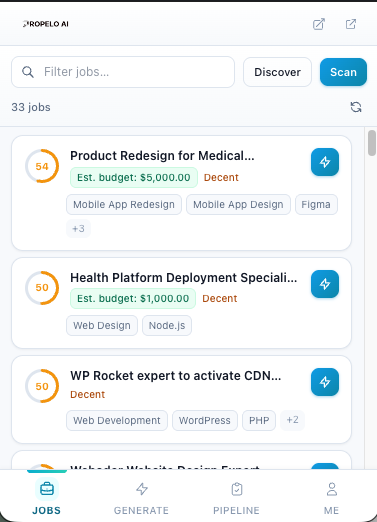Image resolution: width=377 pixels, height=522 pixels.
Task: Click the Jobs briefcase icon
Action: 47,489
